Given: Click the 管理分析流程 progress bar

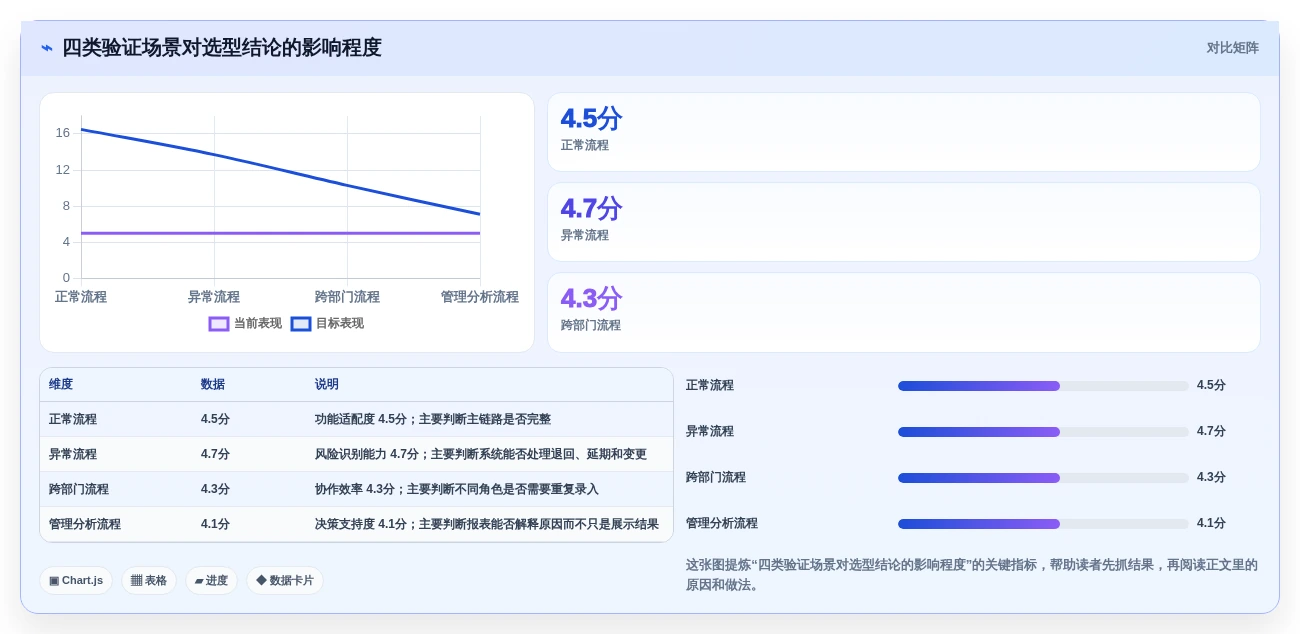Looking at the screenshot, I should pyautogui.click(x=1043, y=524).
